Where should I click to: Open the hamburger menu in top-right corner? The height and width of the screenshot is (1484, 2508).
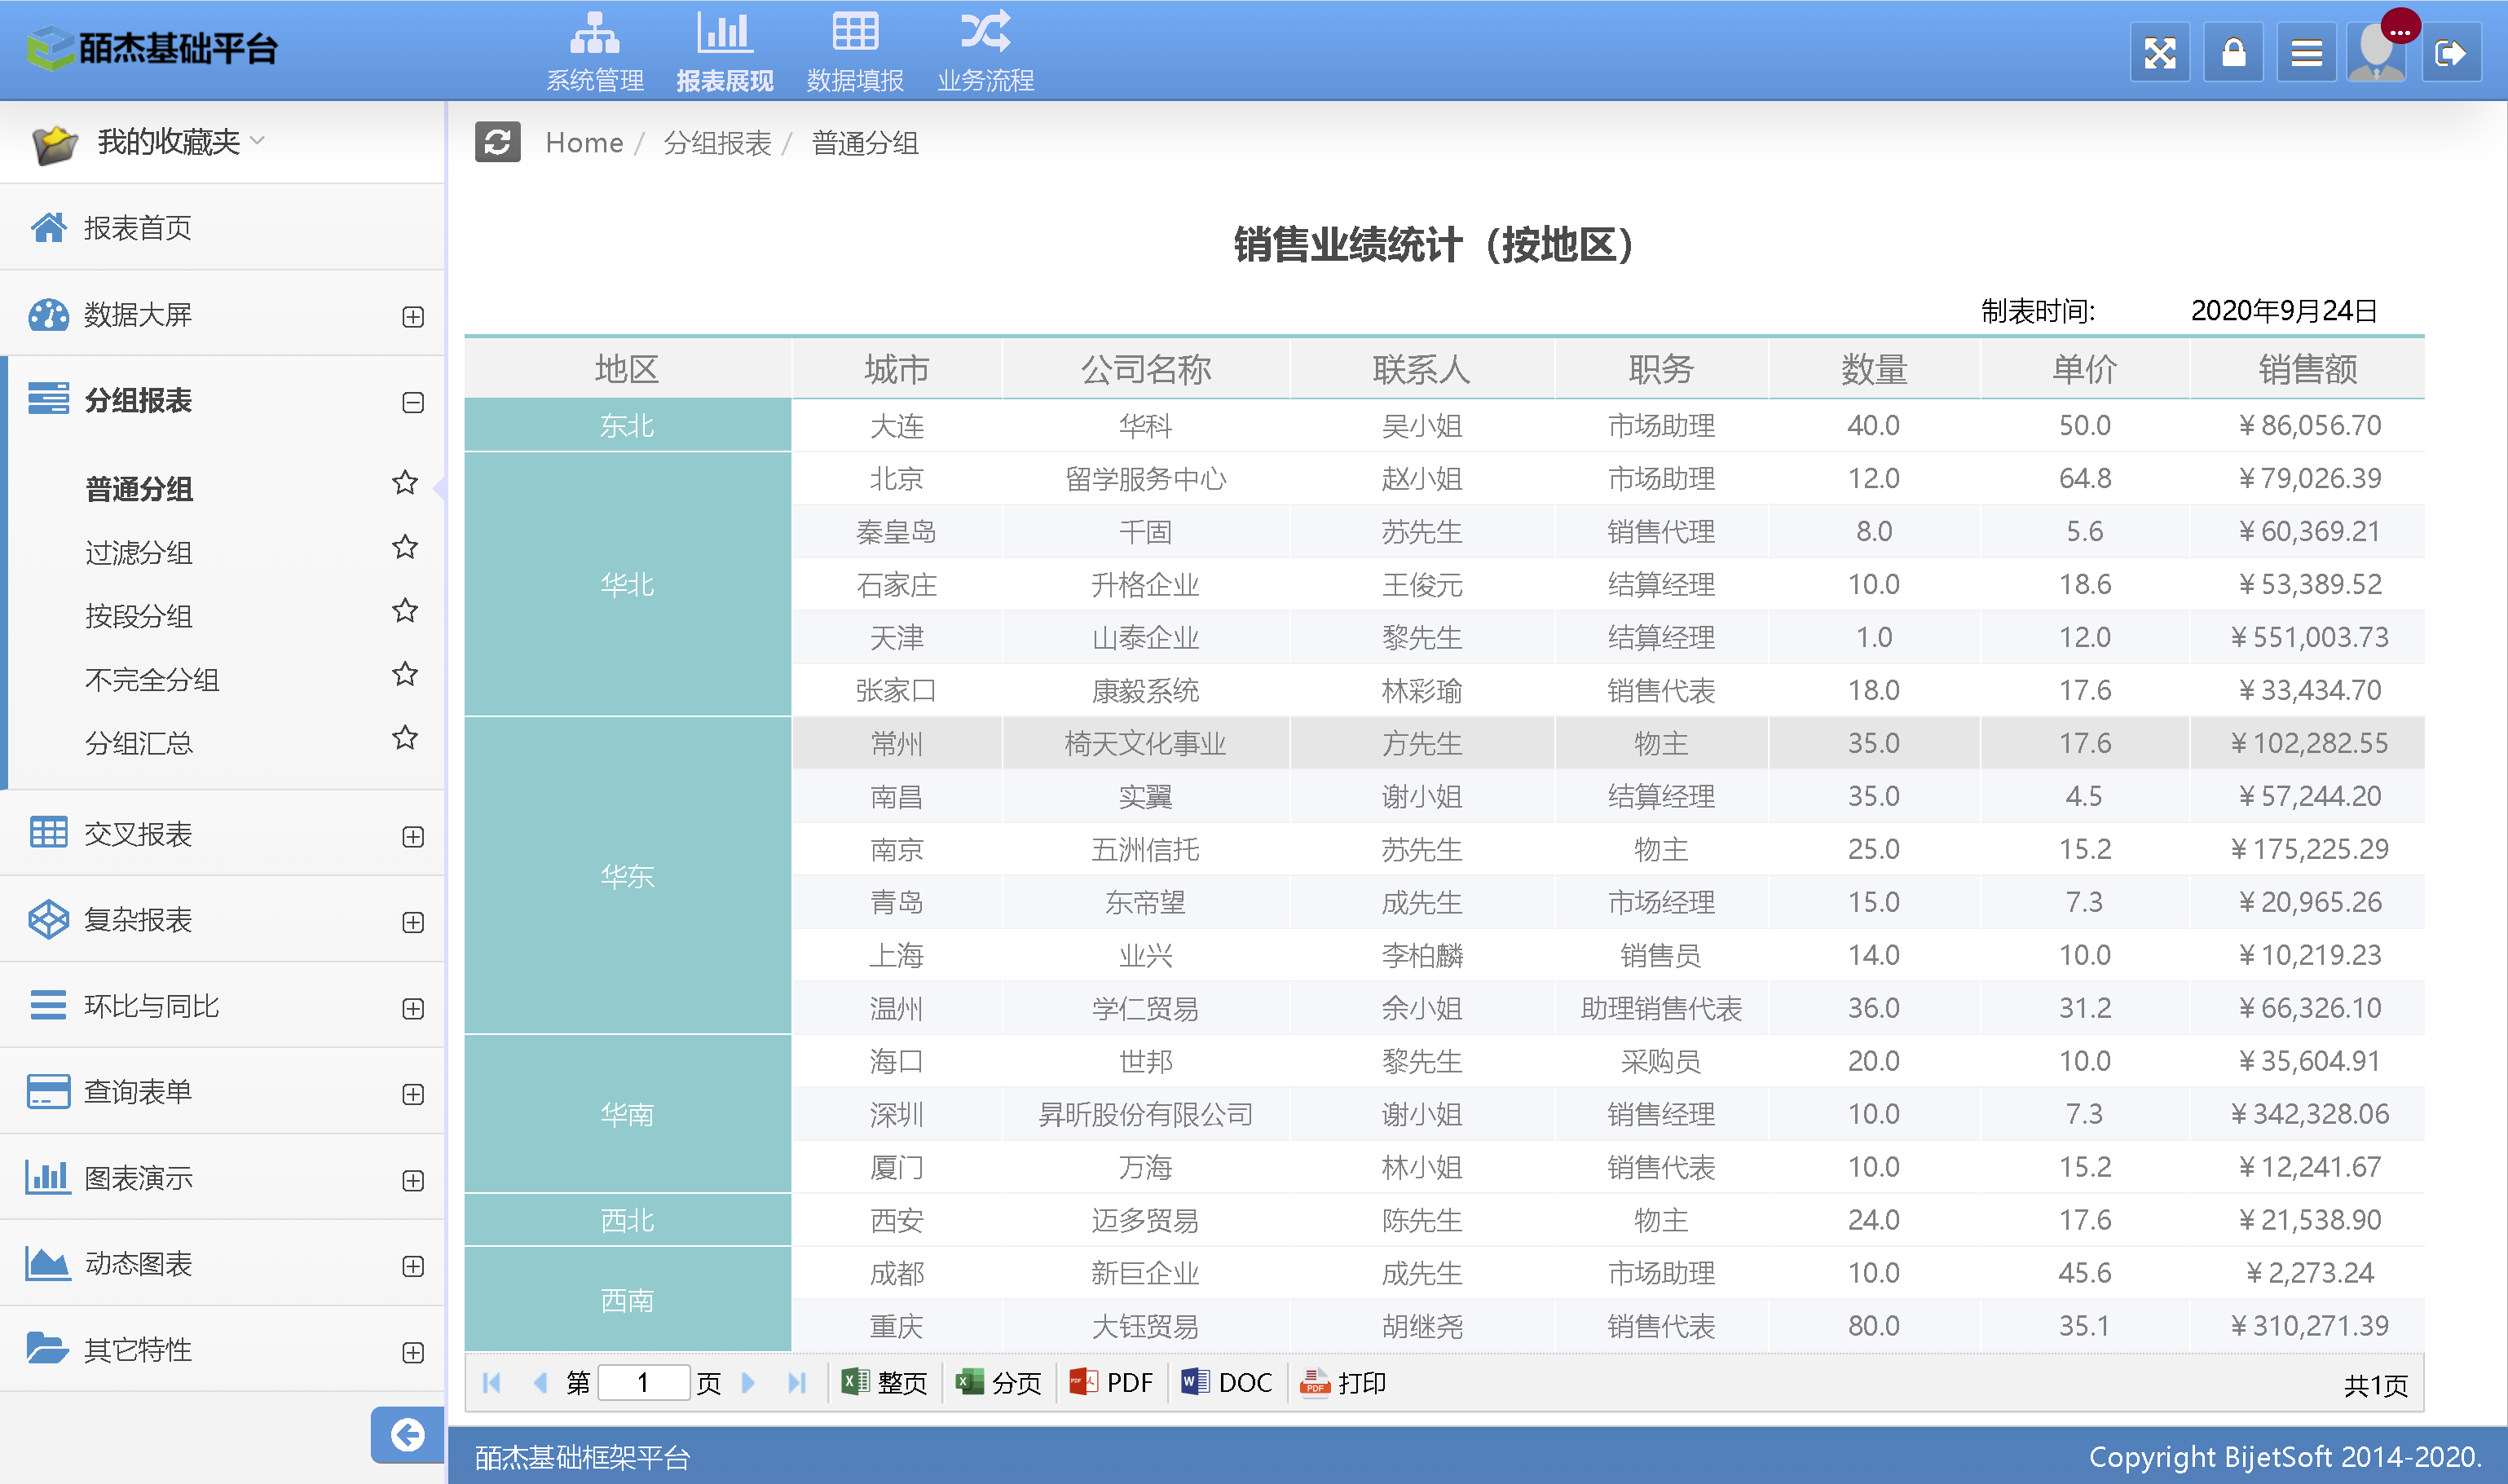pos(2307,52)
